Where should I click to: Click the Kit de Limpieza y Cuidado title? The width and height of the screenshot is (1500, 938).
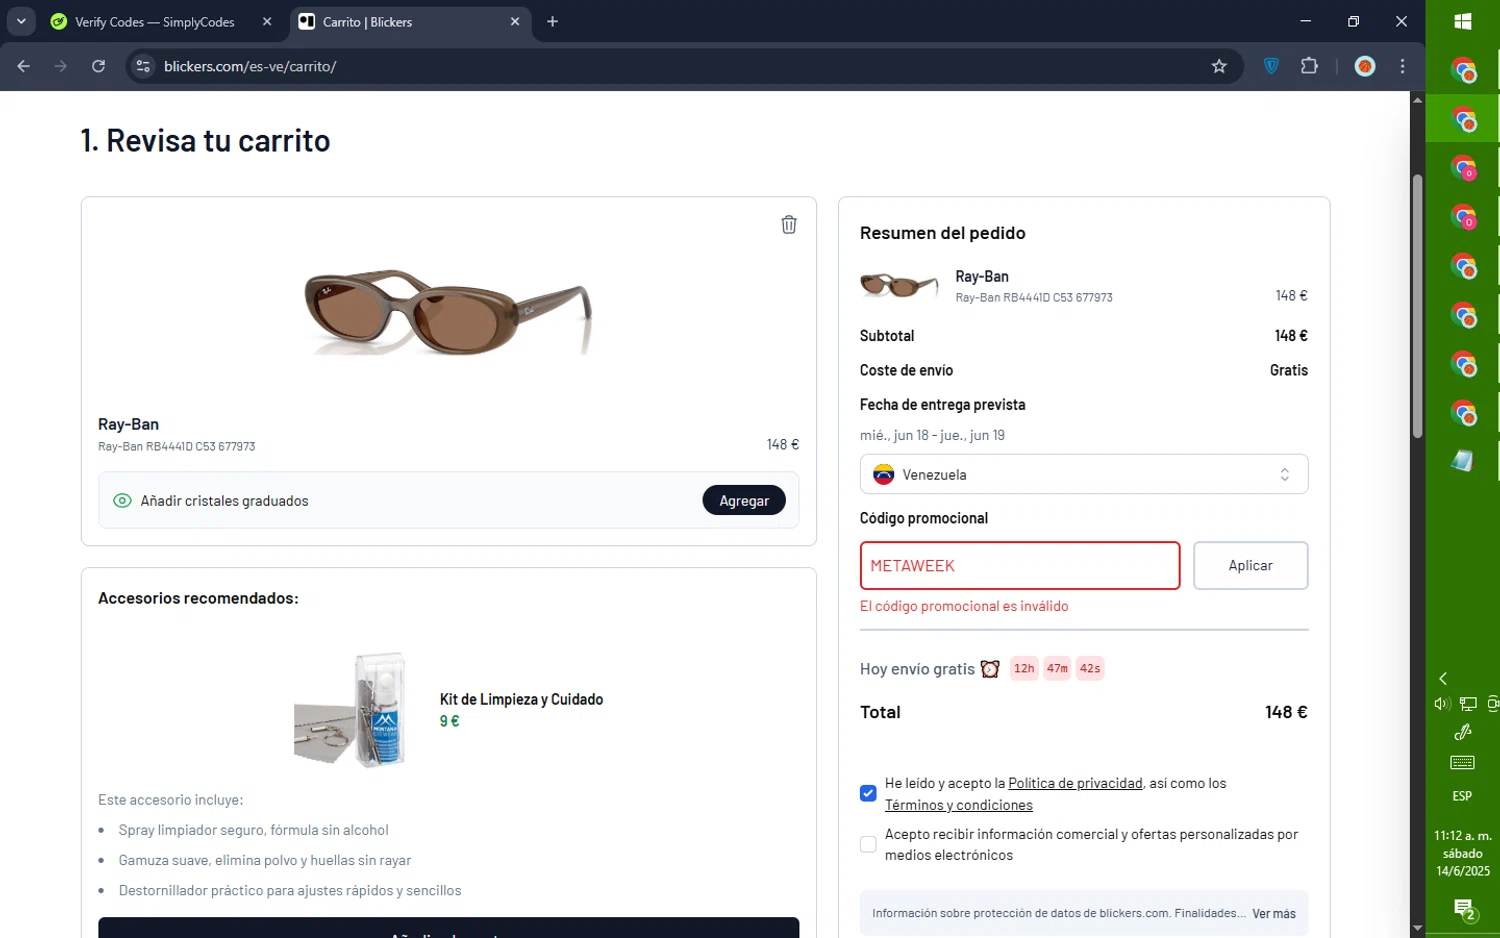point(521,700)
